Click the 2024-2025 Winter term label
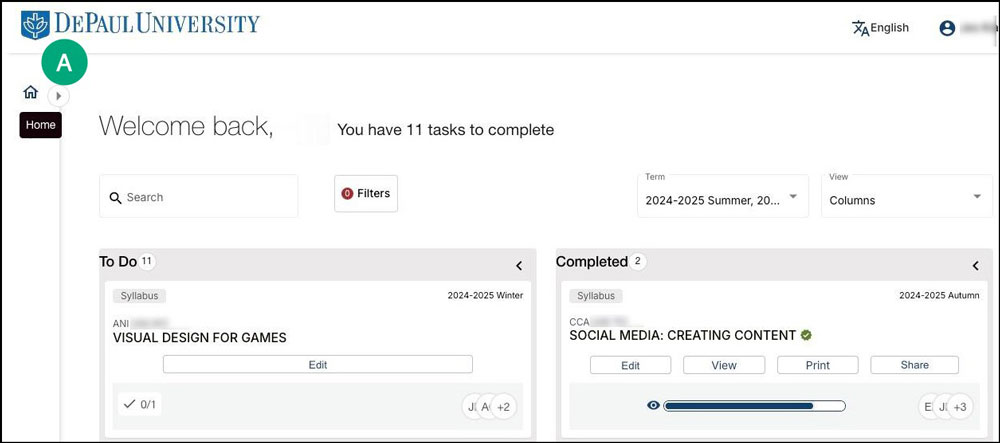The image size is (1000, 443). point(485,295)
